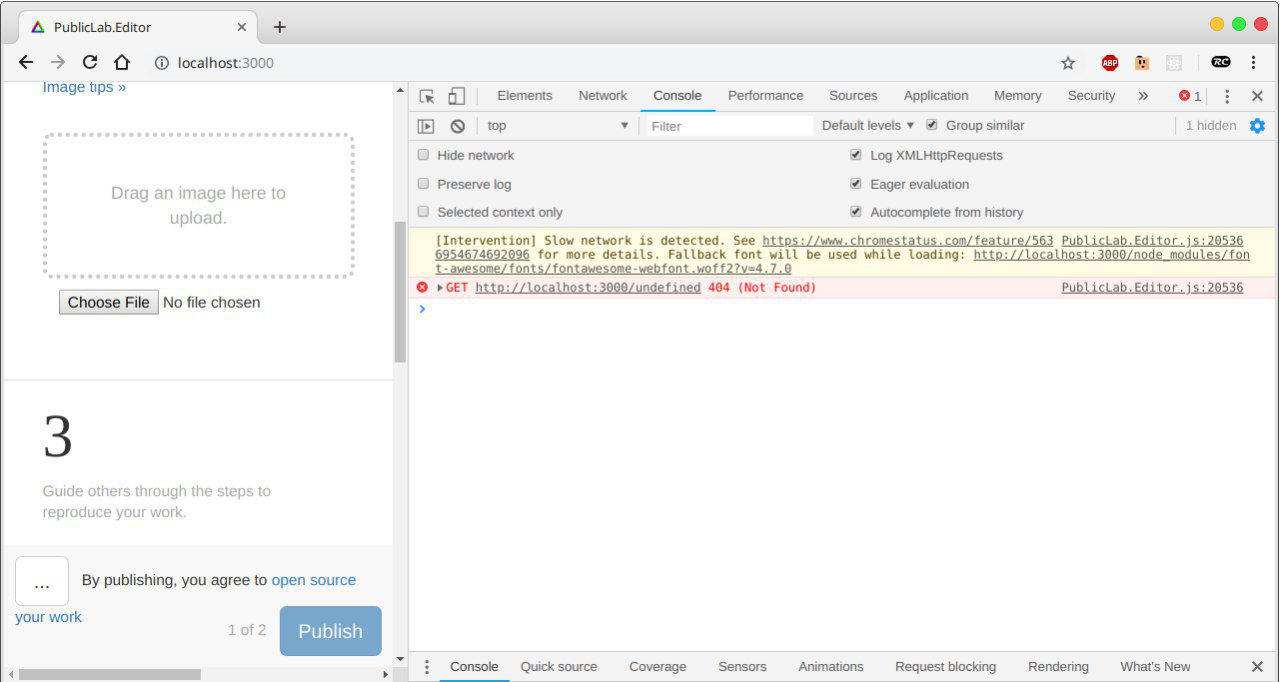Open Rendering drawer tab
1280x682 pixels.
pos(1058,667)
